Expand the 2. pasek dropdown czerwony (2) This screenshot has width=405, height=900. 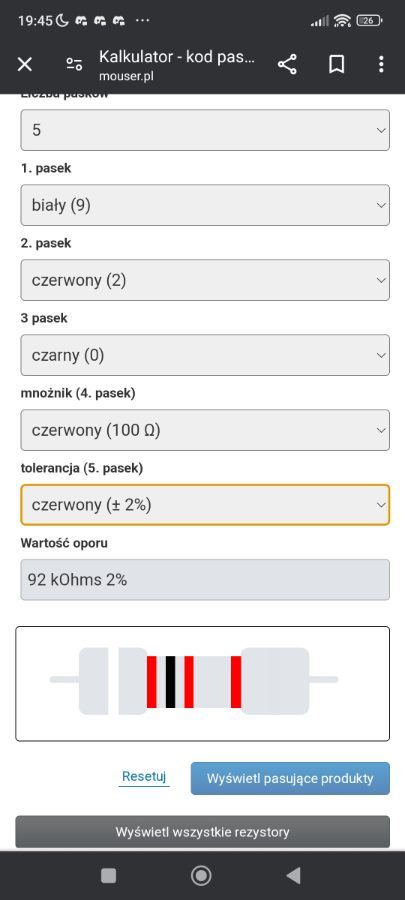205,280
